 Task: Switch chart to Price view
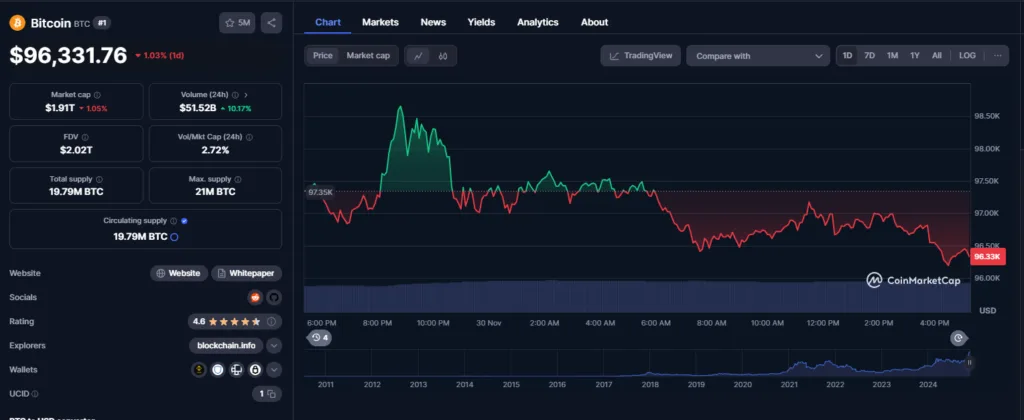(323, 56)
